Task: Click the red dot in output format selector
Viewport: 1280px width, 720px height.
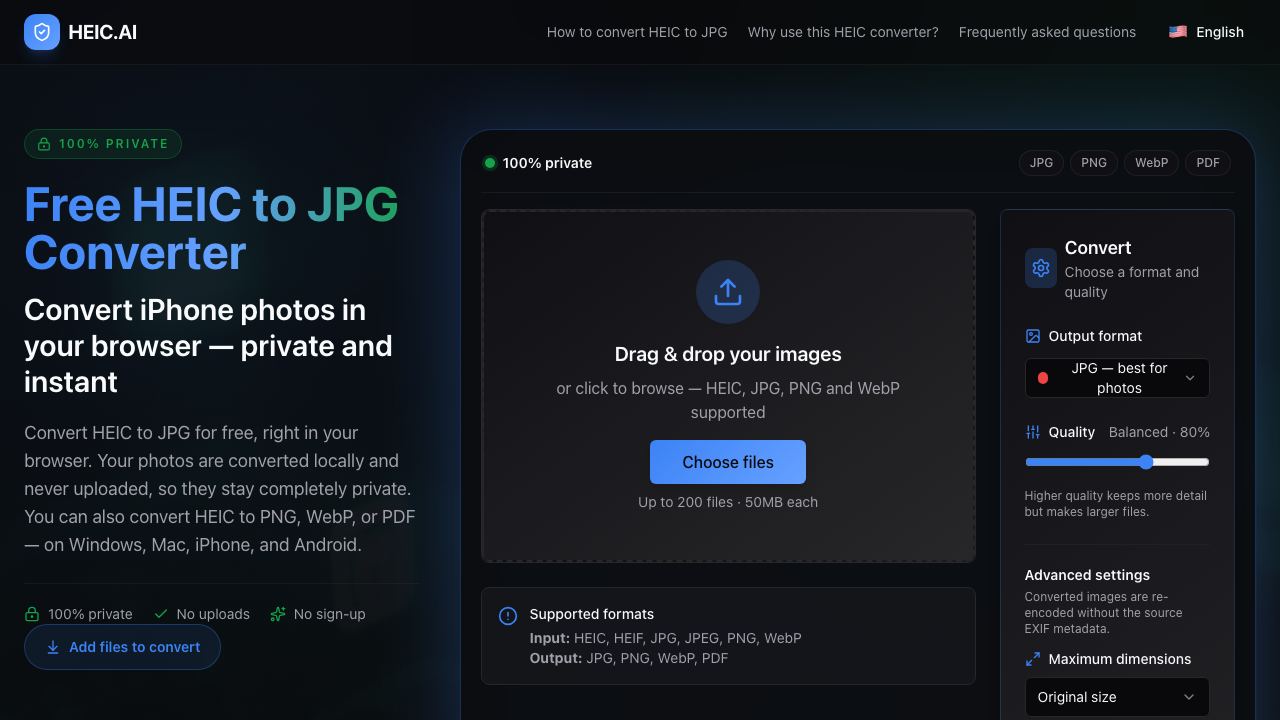Action: 1043,378
